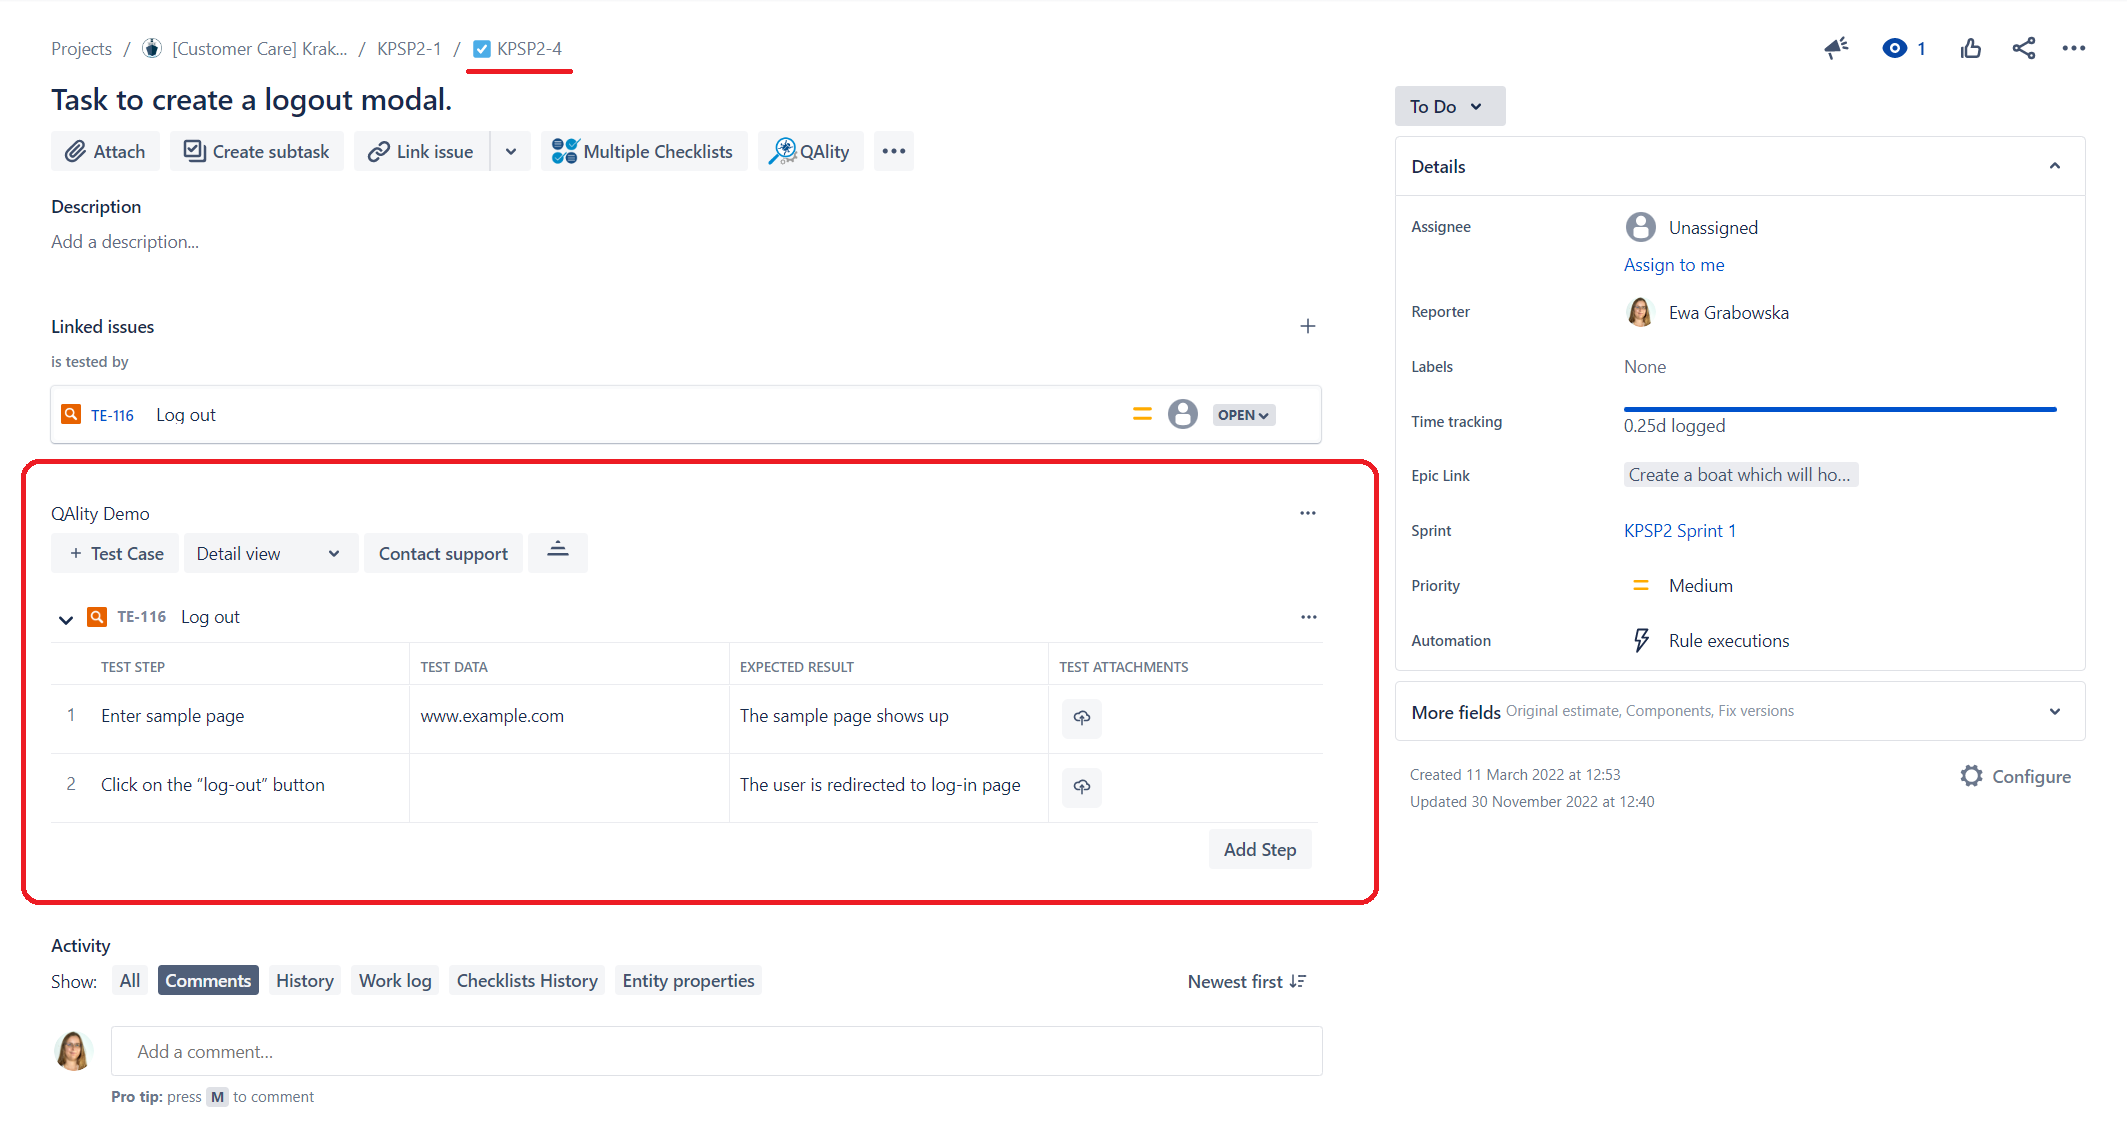The image size is (2127, 1141).
Task: Open the share icon at top right
Action: (2023, 48)
